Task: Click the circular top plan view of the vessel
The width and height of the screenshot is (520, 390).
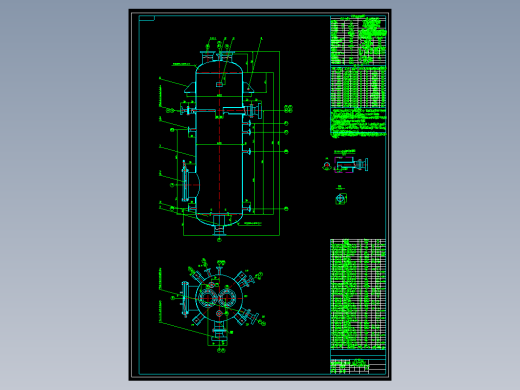Action: pos(218,298)
